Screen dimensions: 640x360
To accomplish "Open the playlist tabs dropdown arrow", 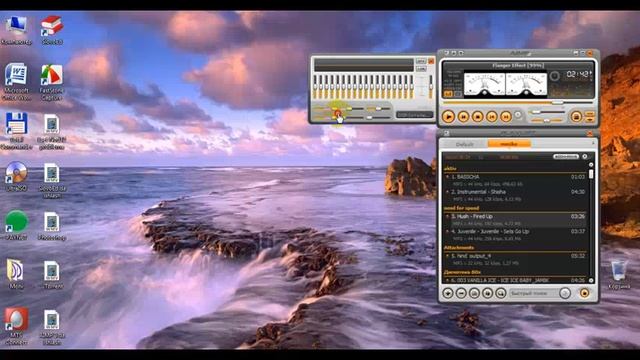I will click(x=593, y=143).
